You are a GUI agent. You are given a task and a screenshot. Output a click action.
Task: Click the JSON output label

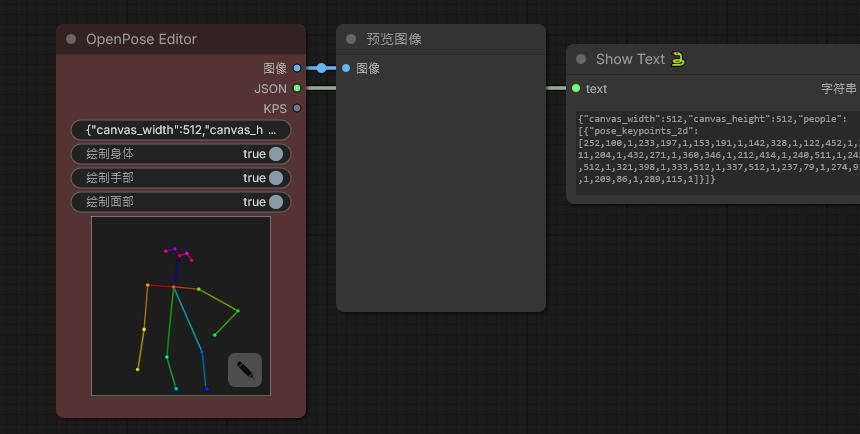pos(270,88)
